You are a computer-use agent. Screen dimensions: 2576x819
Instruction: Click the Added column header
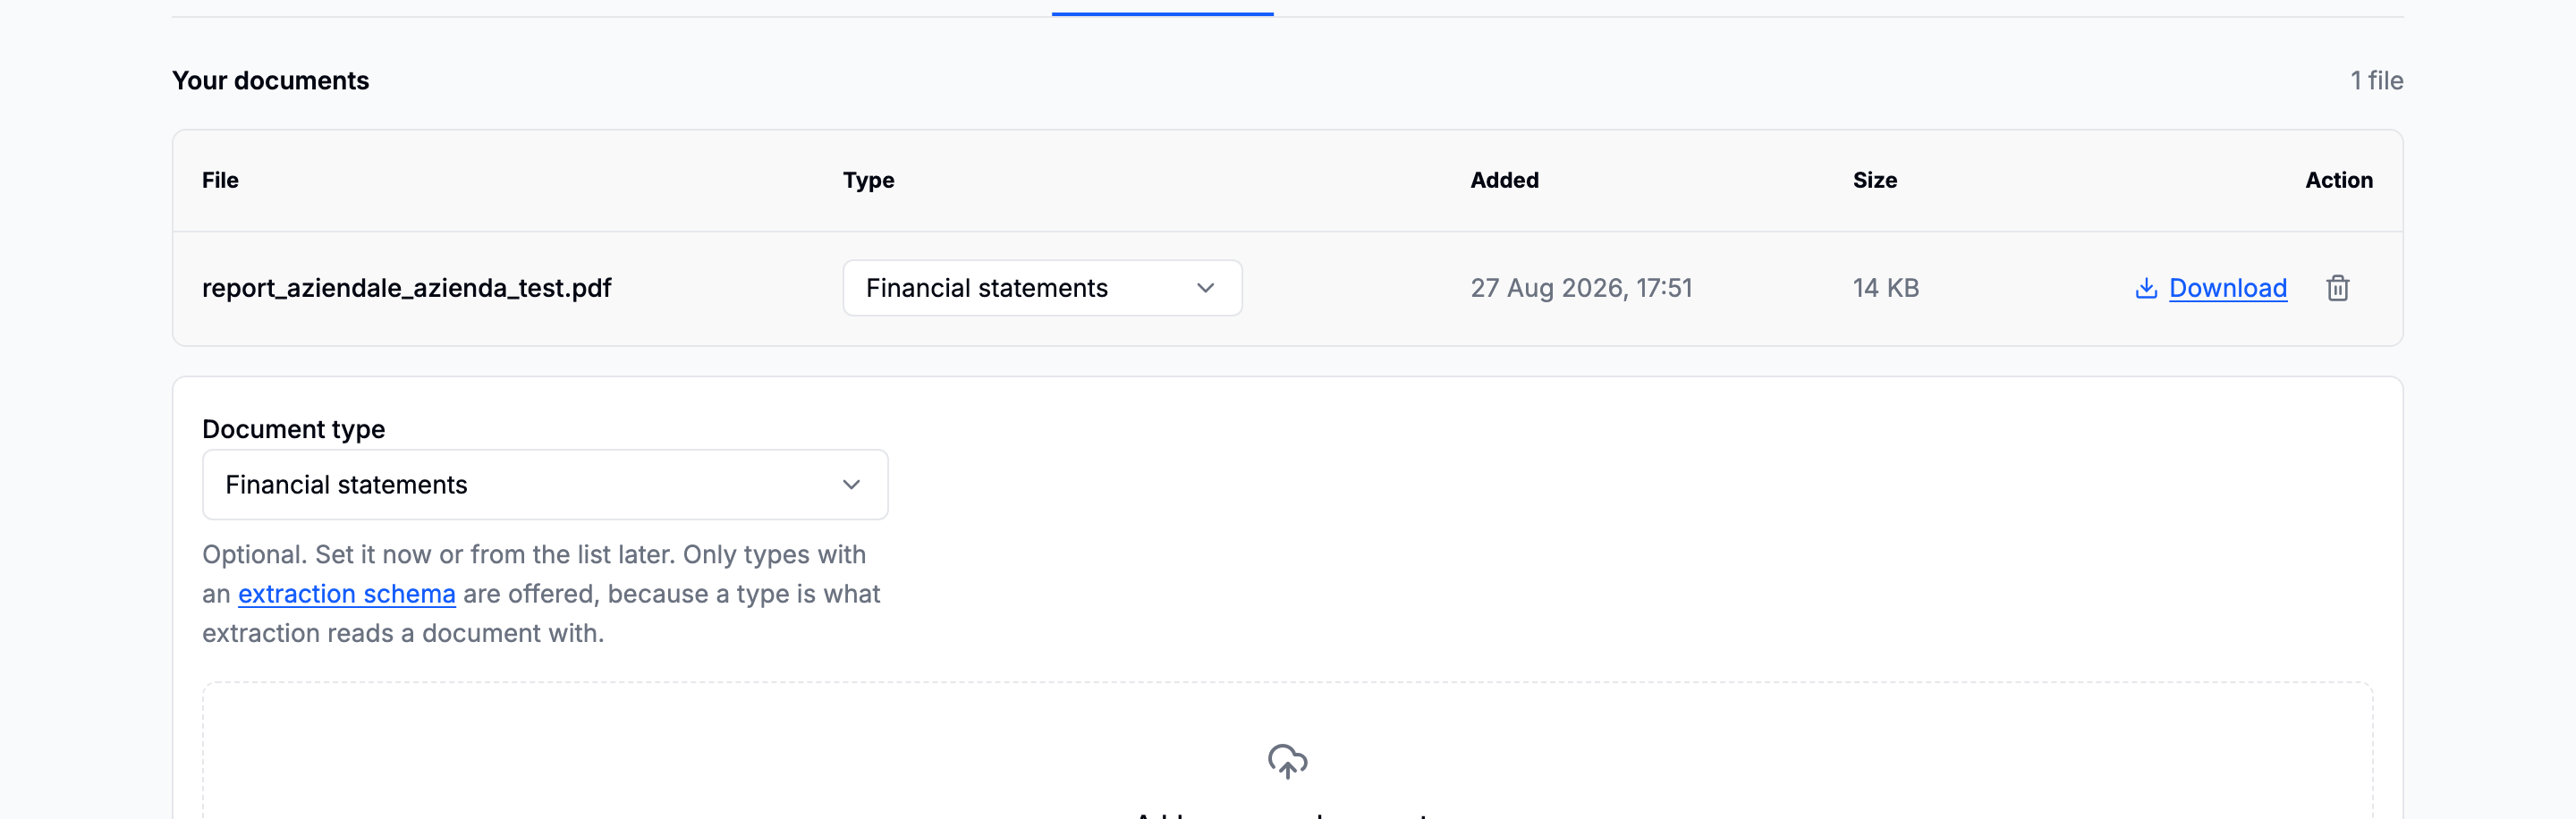[1504, 180]
